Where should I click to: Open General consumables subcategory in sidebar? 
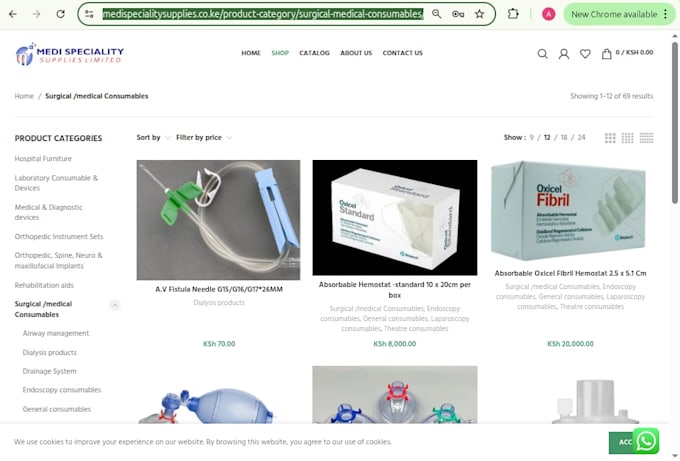point(57,409)
